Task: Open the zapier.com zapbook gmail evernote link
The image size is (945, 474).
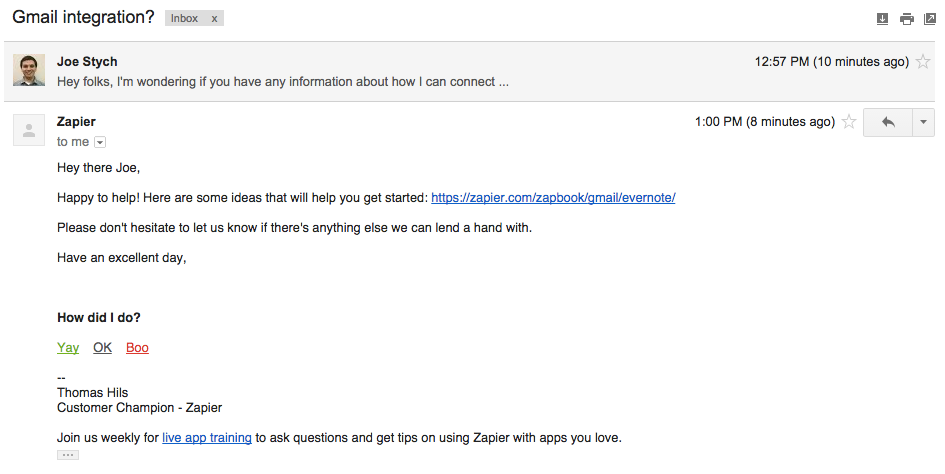Action: [553, 197]
